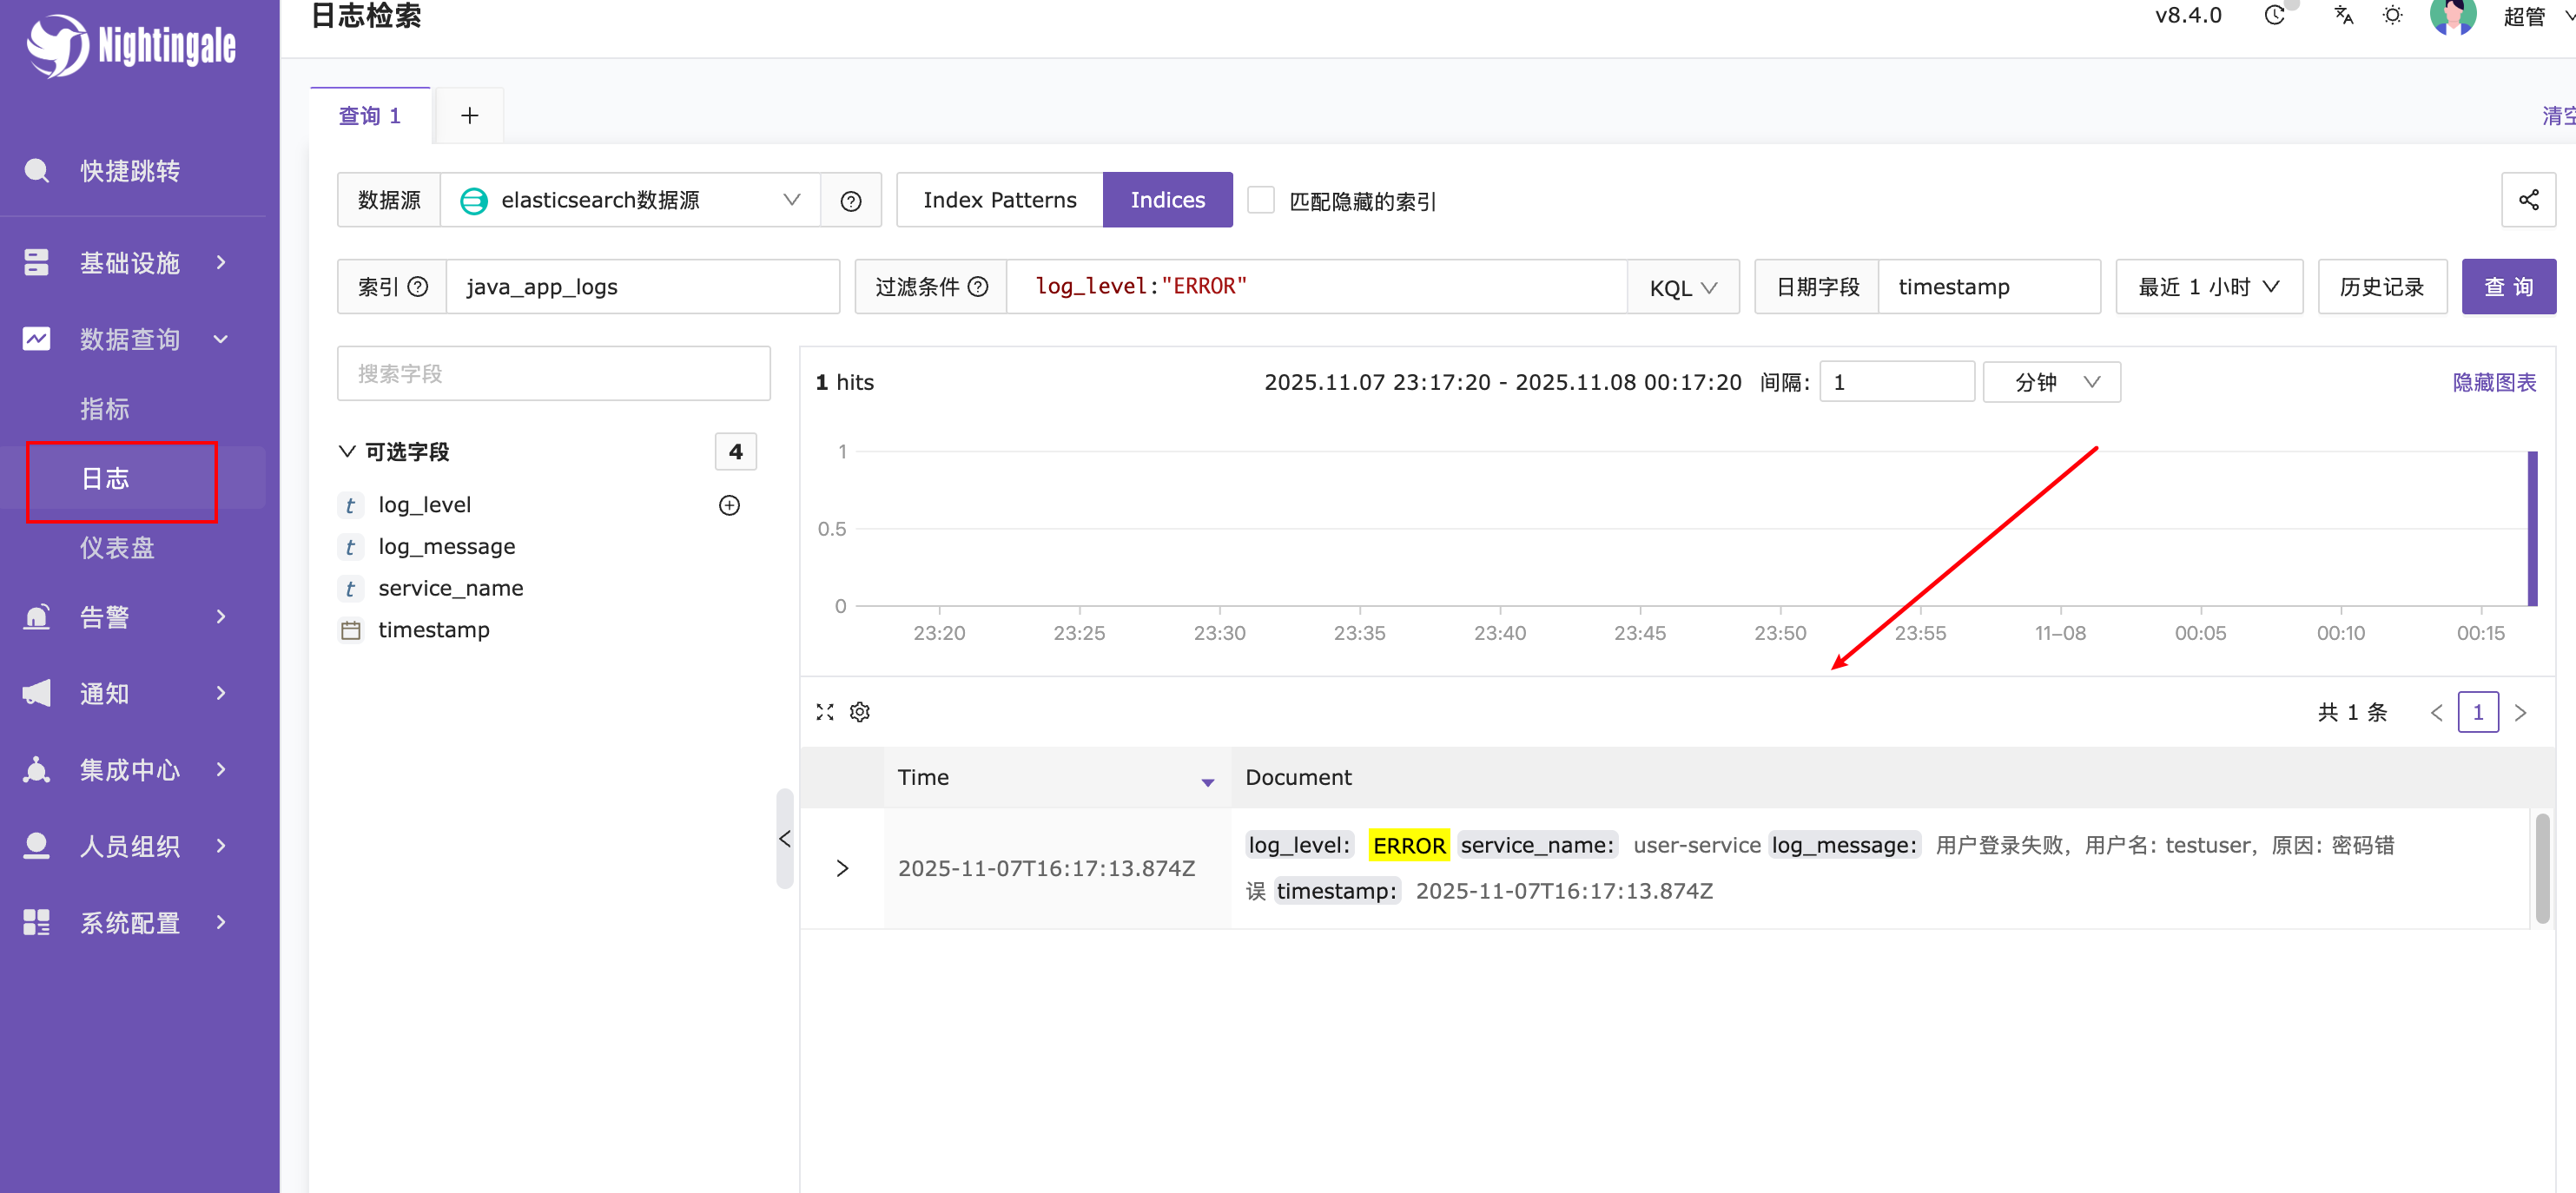Click the clock history icon in header
2576x1193 pixels.
click(x=2275, y=16)
